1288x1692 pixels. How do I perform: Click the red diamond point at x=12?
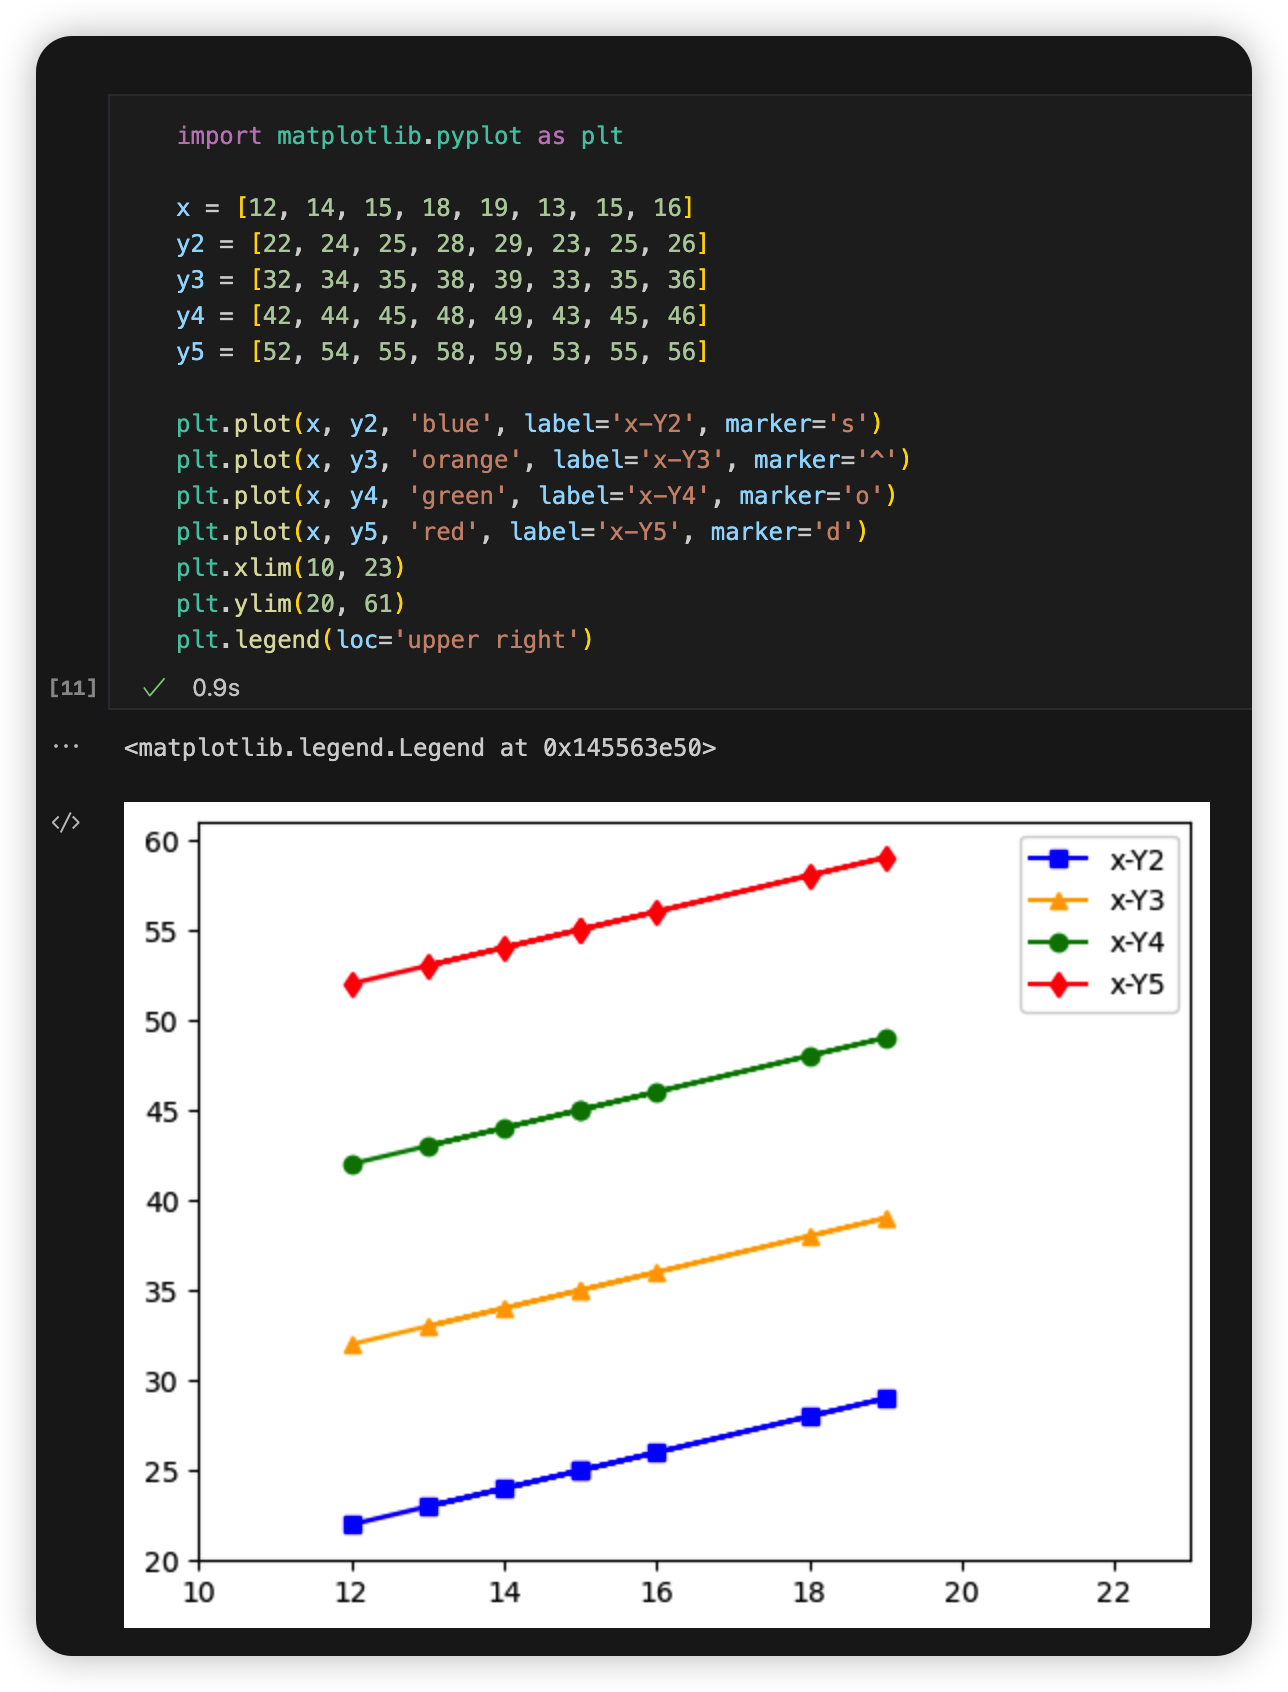[x=353, y=985]
